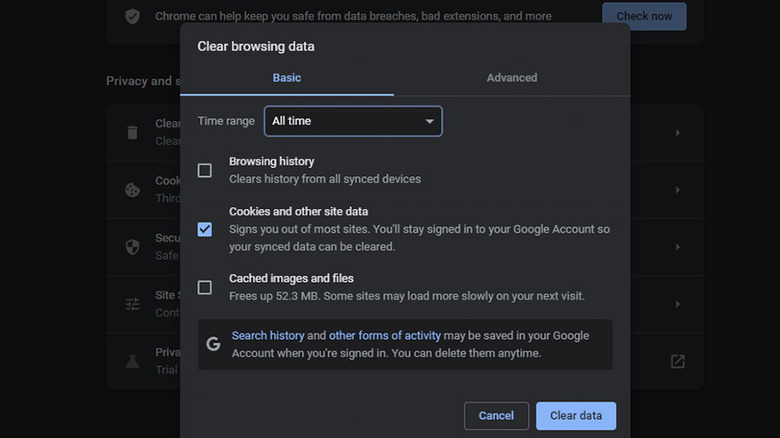Cancel the Clear browsing data dialog
780x438 pixels.
tap(496, 415)
